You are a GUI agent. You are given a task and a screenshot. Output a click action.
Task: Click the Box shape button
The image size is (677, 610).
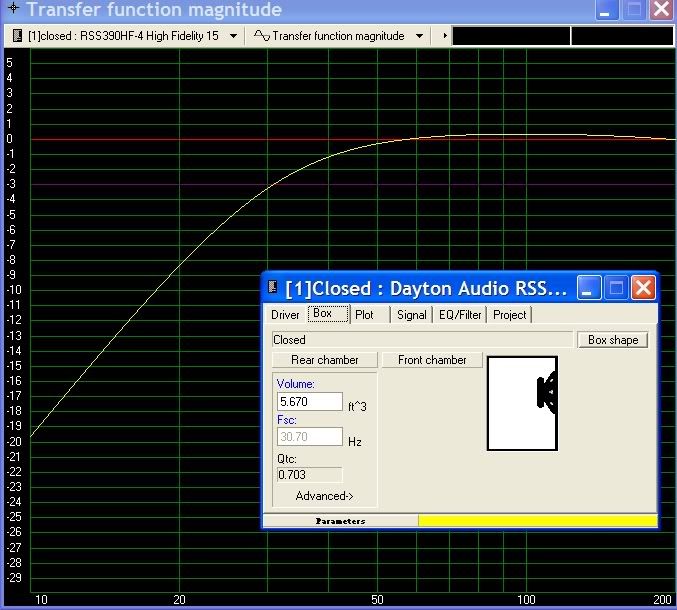[x=613, y=340]
